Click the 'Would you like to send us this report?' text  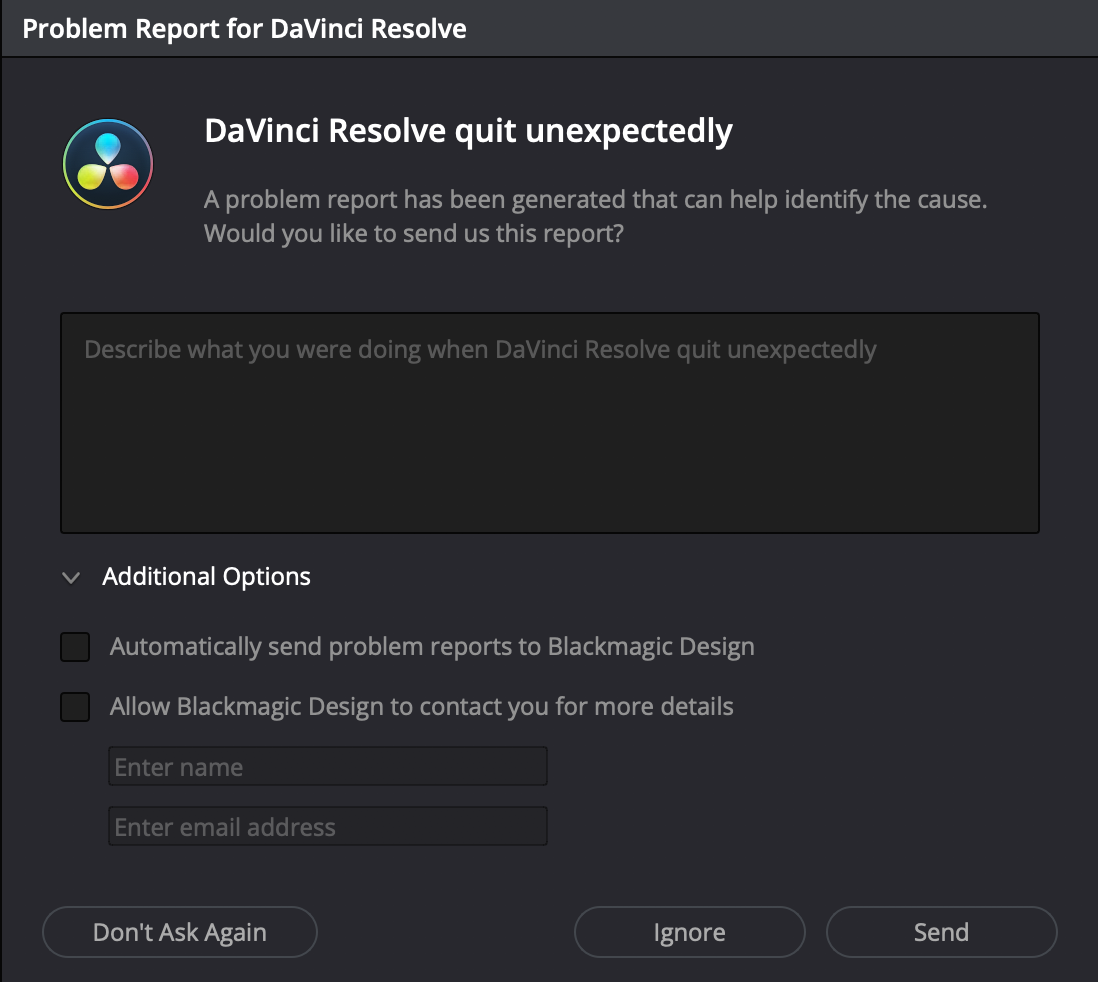[414, 233]
